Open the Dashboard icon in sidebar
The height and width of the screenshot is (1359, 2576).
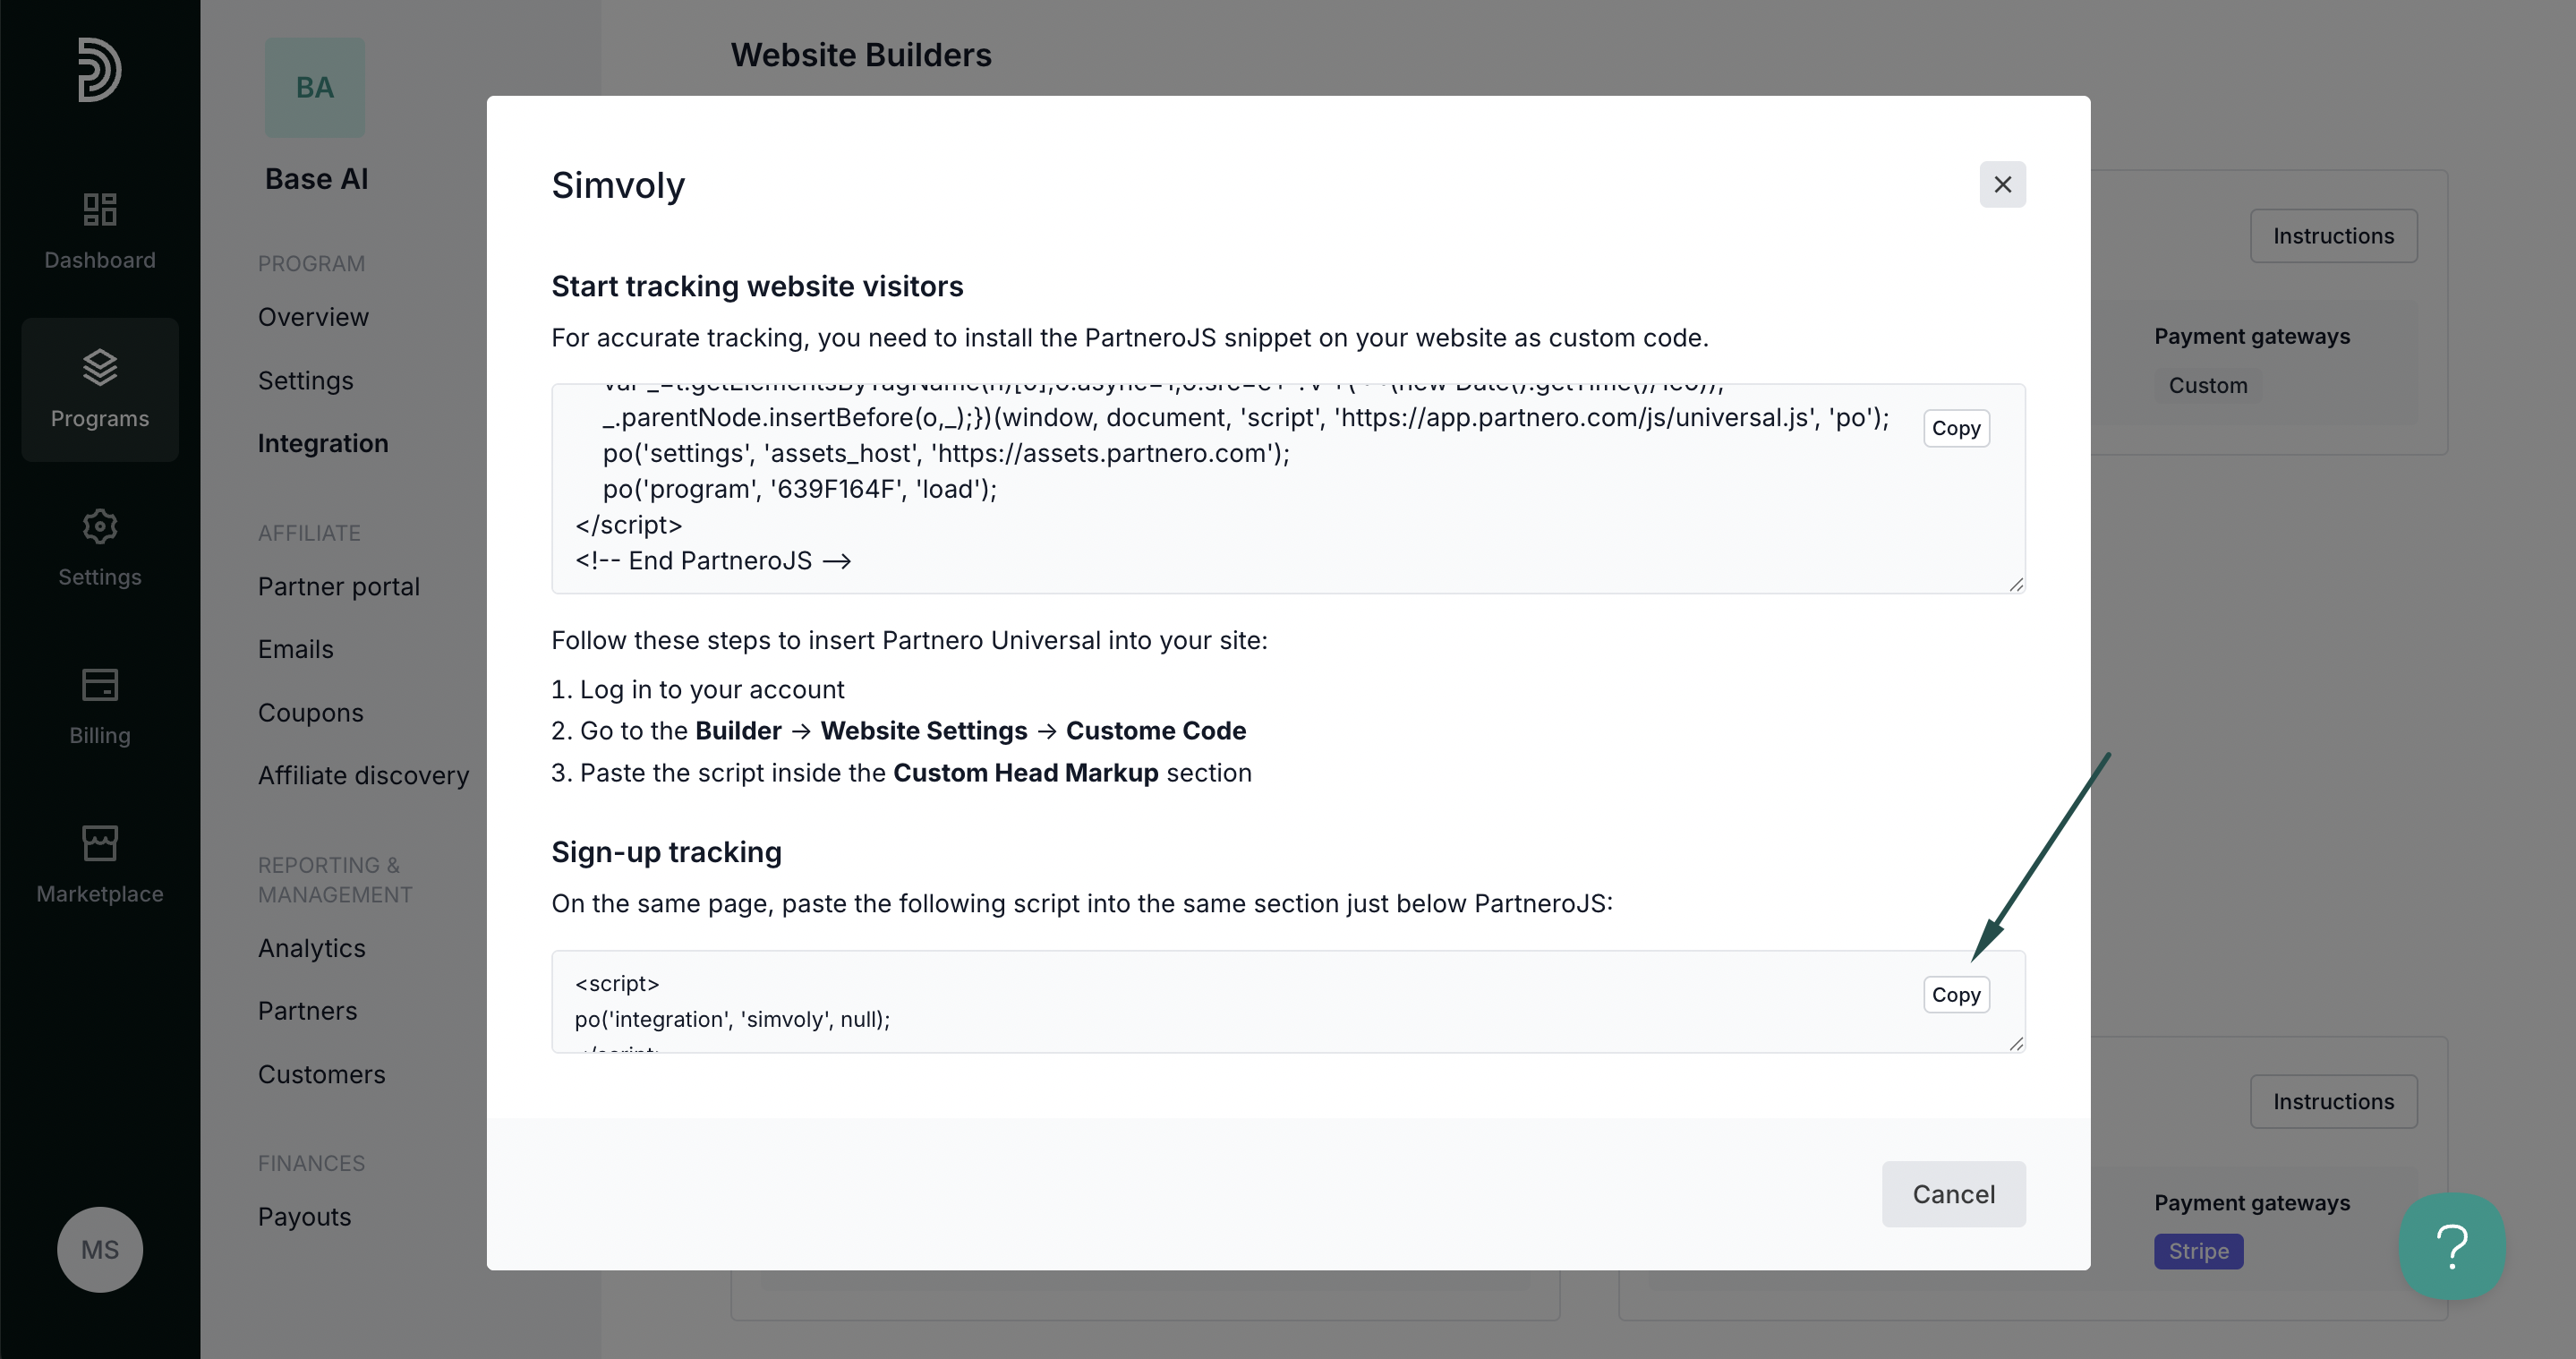point(100,209)
